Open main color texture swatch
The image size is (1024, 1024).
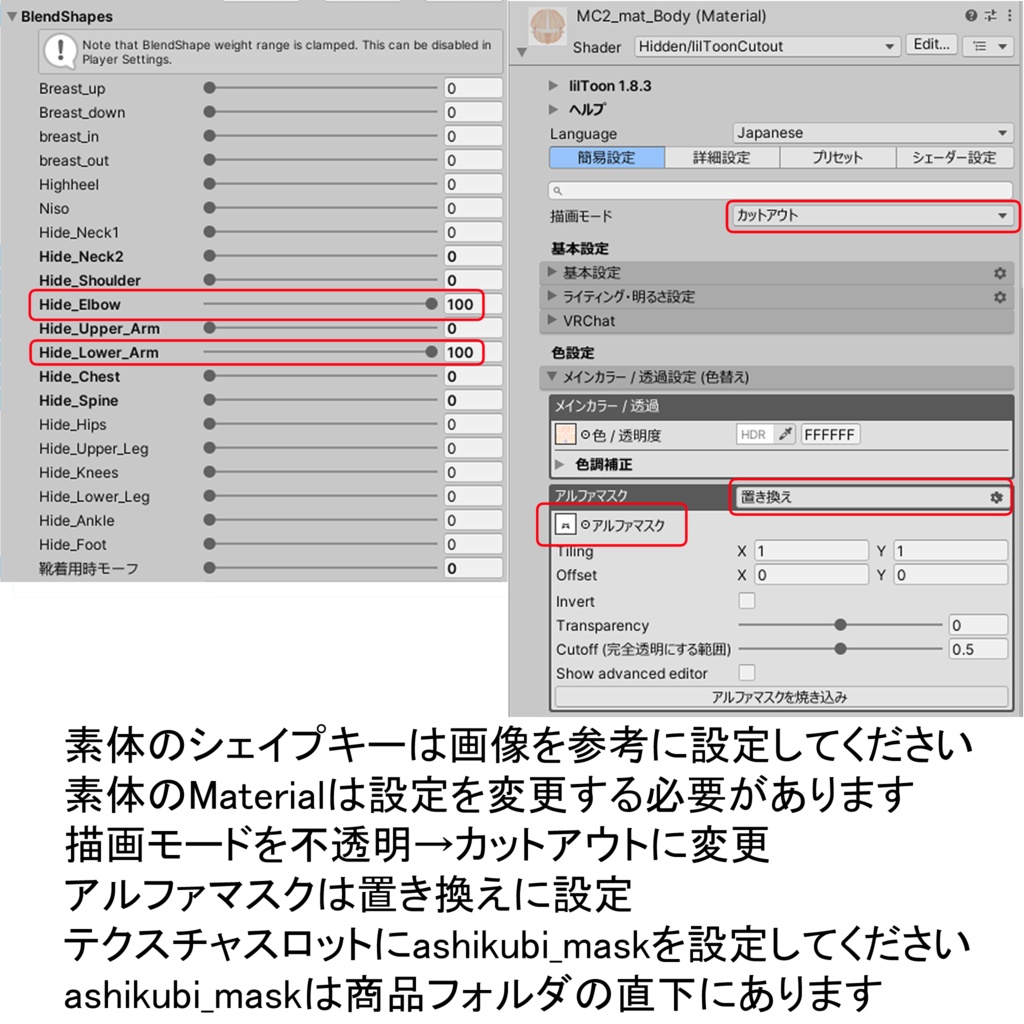click(x=565, y=434)
